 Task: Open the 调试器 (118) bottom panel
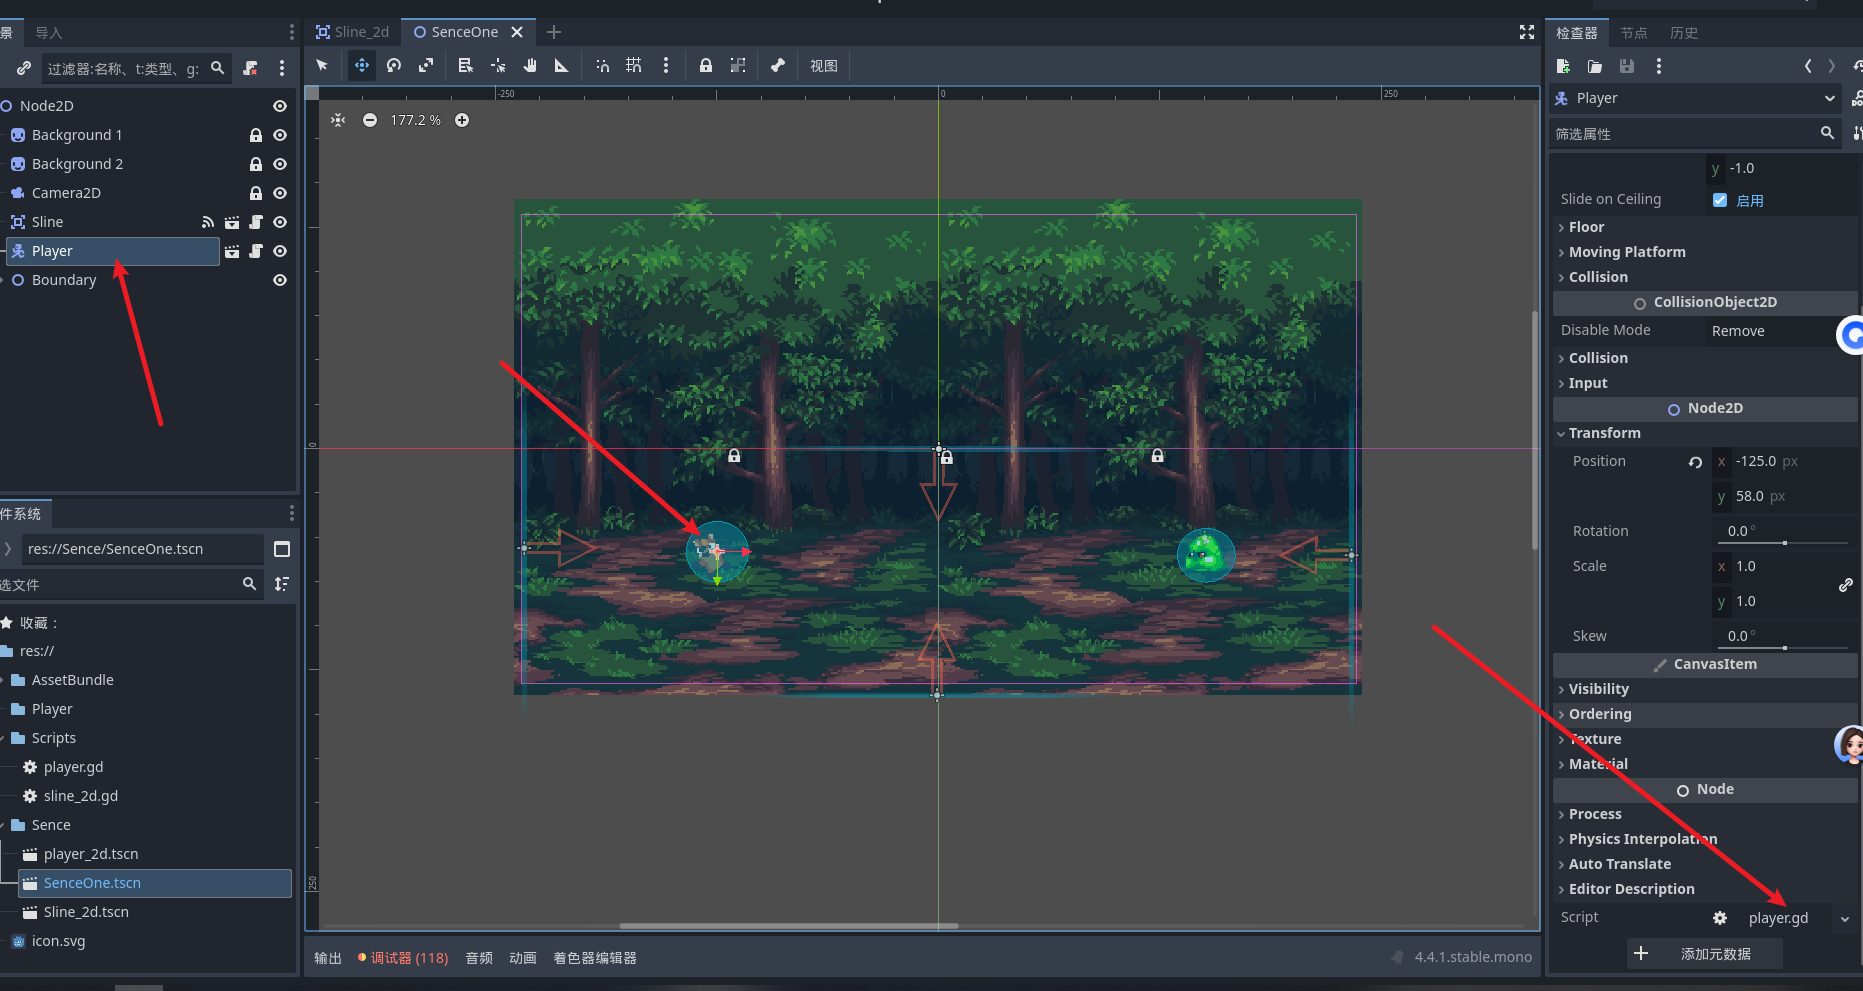(x=404, y=958)
